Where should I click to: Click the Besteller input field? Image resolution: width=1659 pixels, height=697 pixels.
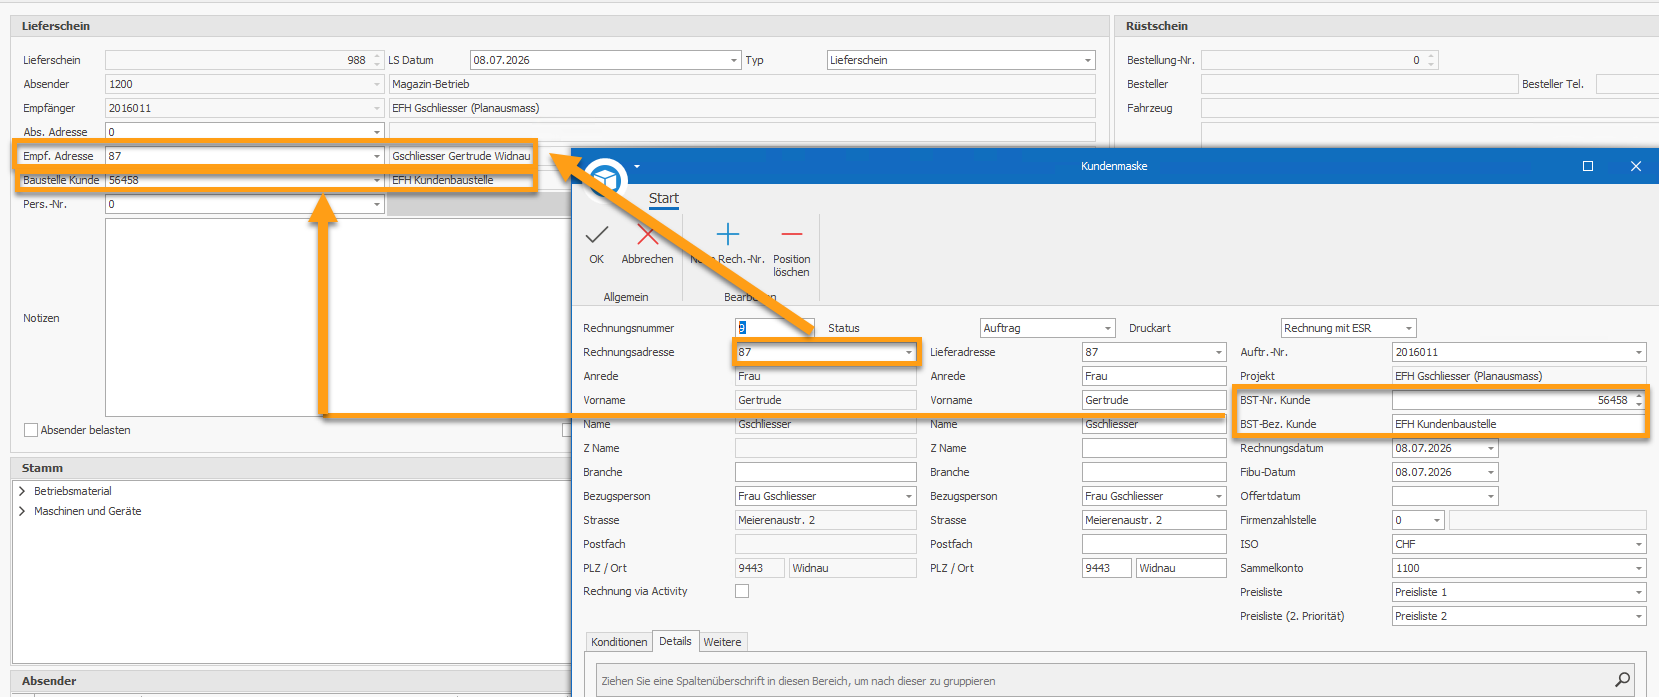coord(1359,84)
